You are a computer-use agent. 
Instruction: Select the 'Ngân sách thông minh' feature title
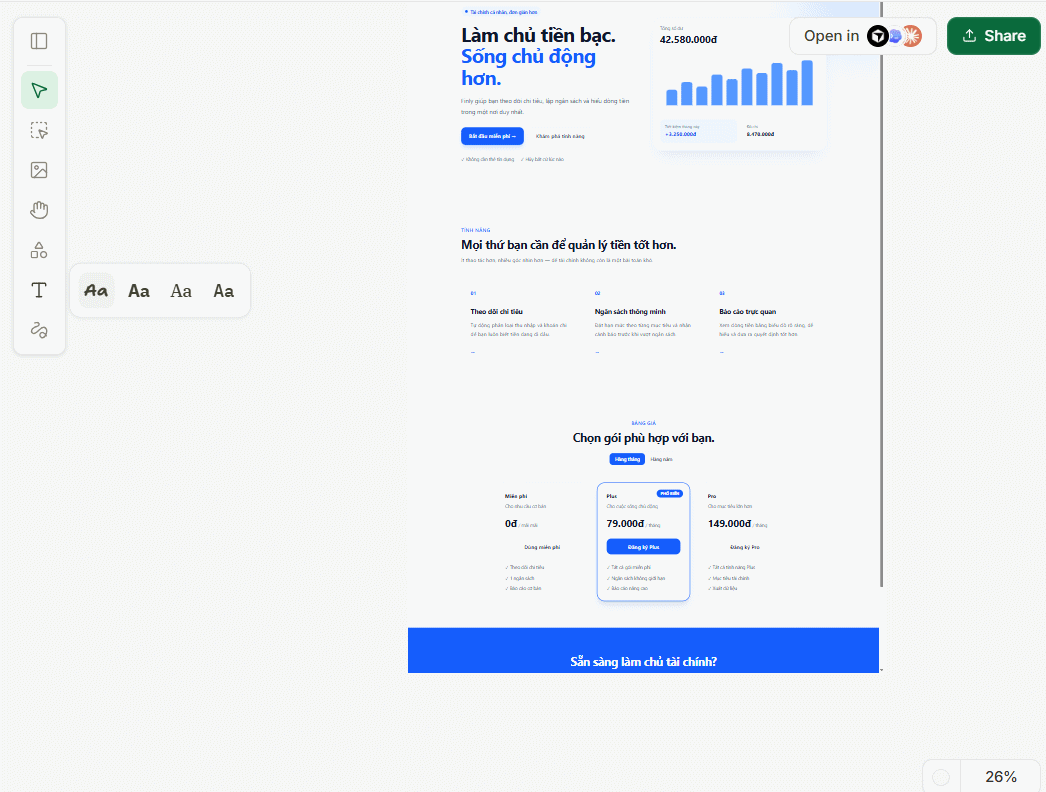[x=630, y=312]
